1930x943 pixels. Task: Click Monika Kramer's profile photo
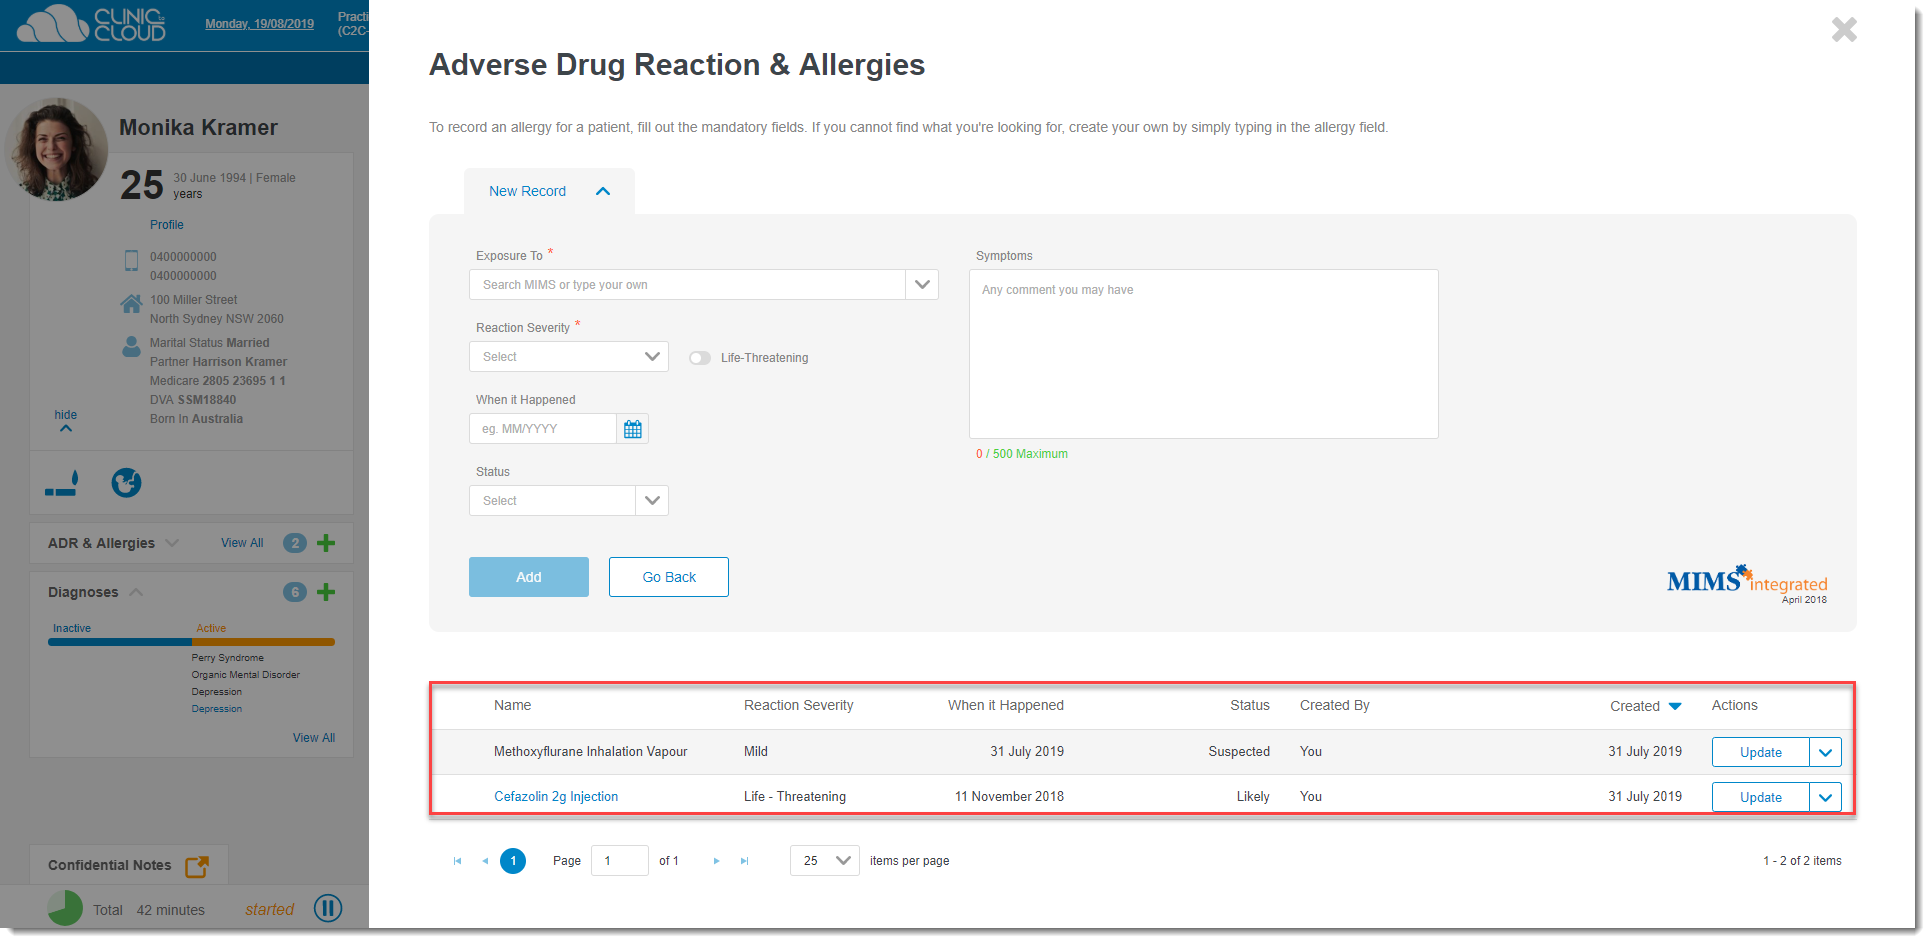point(57,150)
